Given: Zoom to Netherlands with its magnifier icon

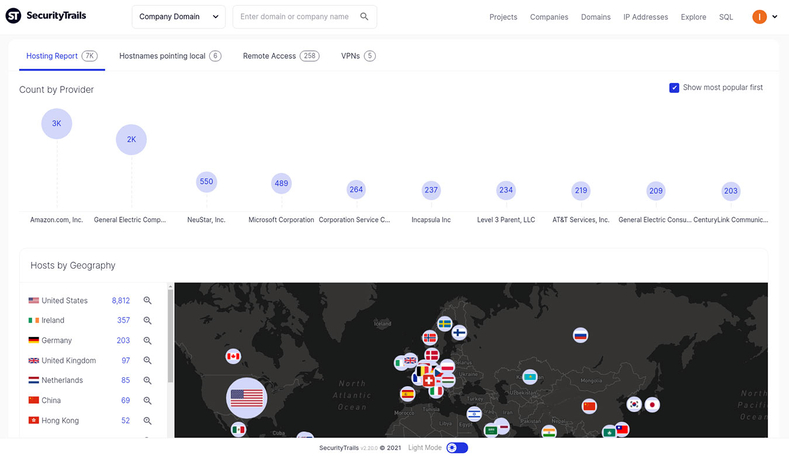Looking at the screenshot, I should [x=147, y=381].
